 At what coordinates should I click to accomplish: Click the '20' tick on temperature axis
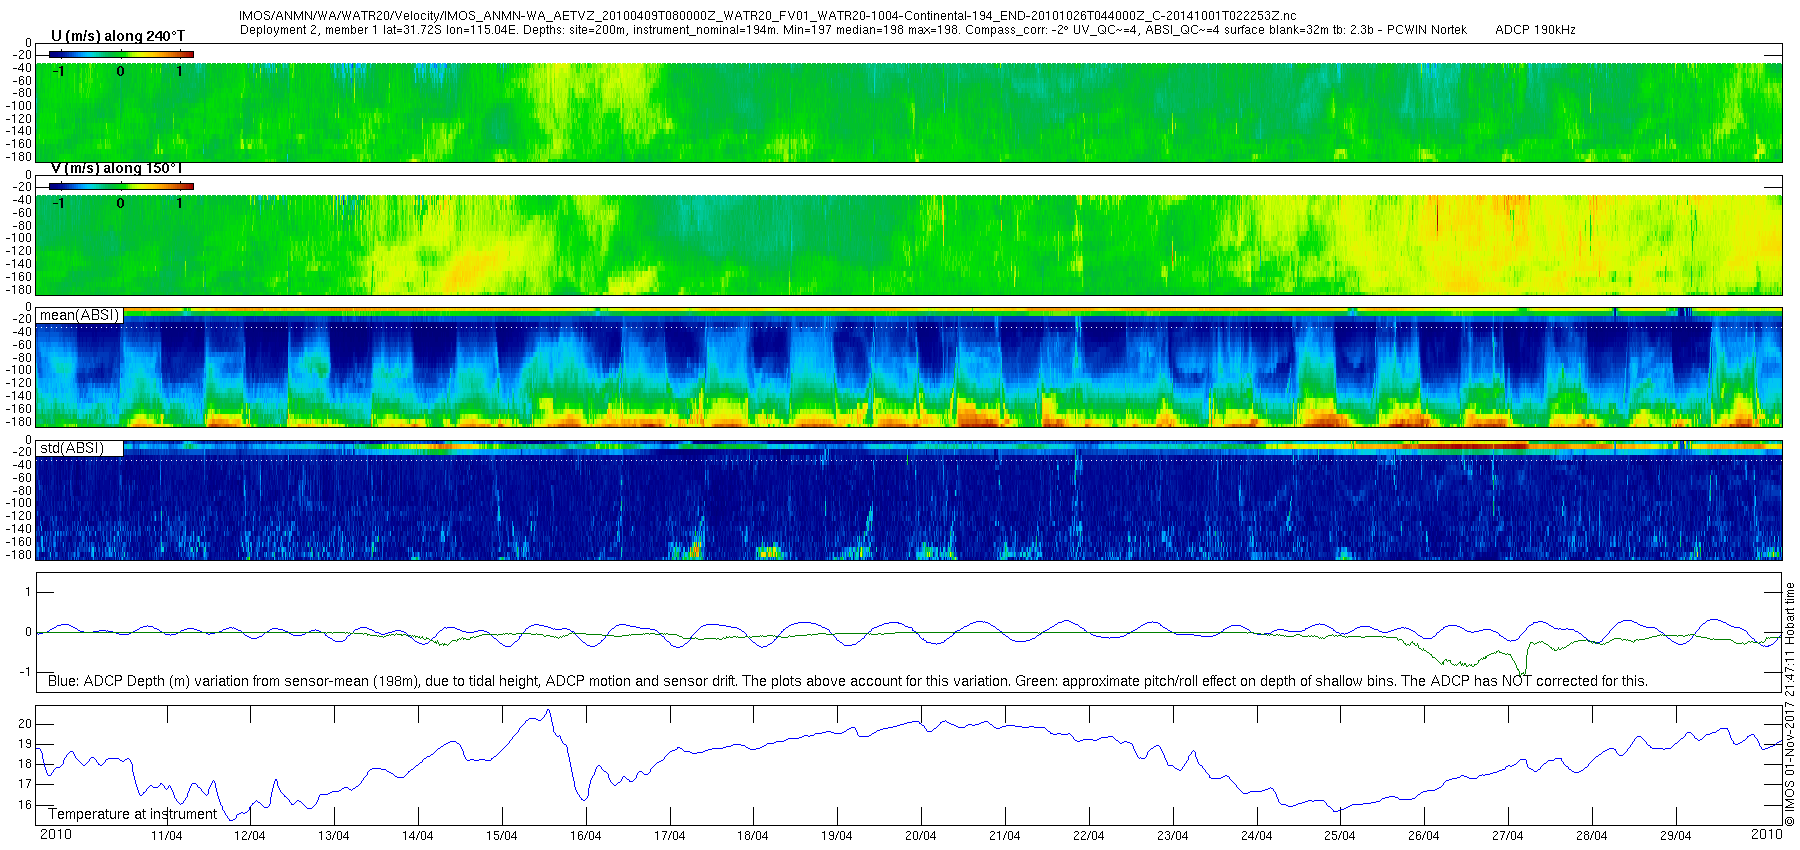(25, 724)
